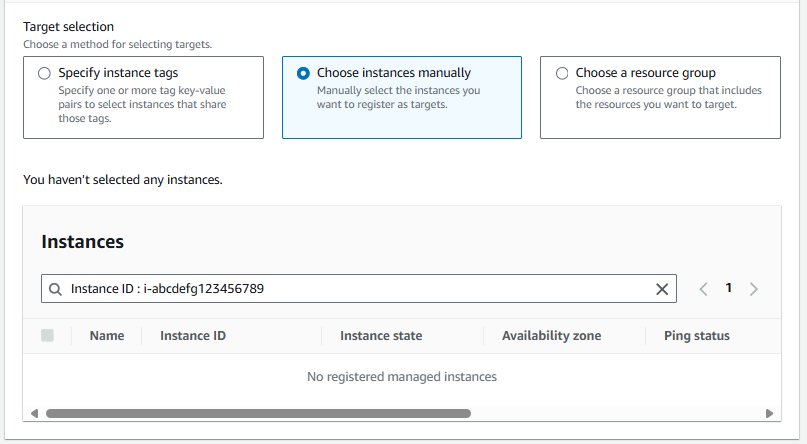Click the Choose a resource group option card
The height and width of the screenshot is (444, 807).
tap(660, 97)
